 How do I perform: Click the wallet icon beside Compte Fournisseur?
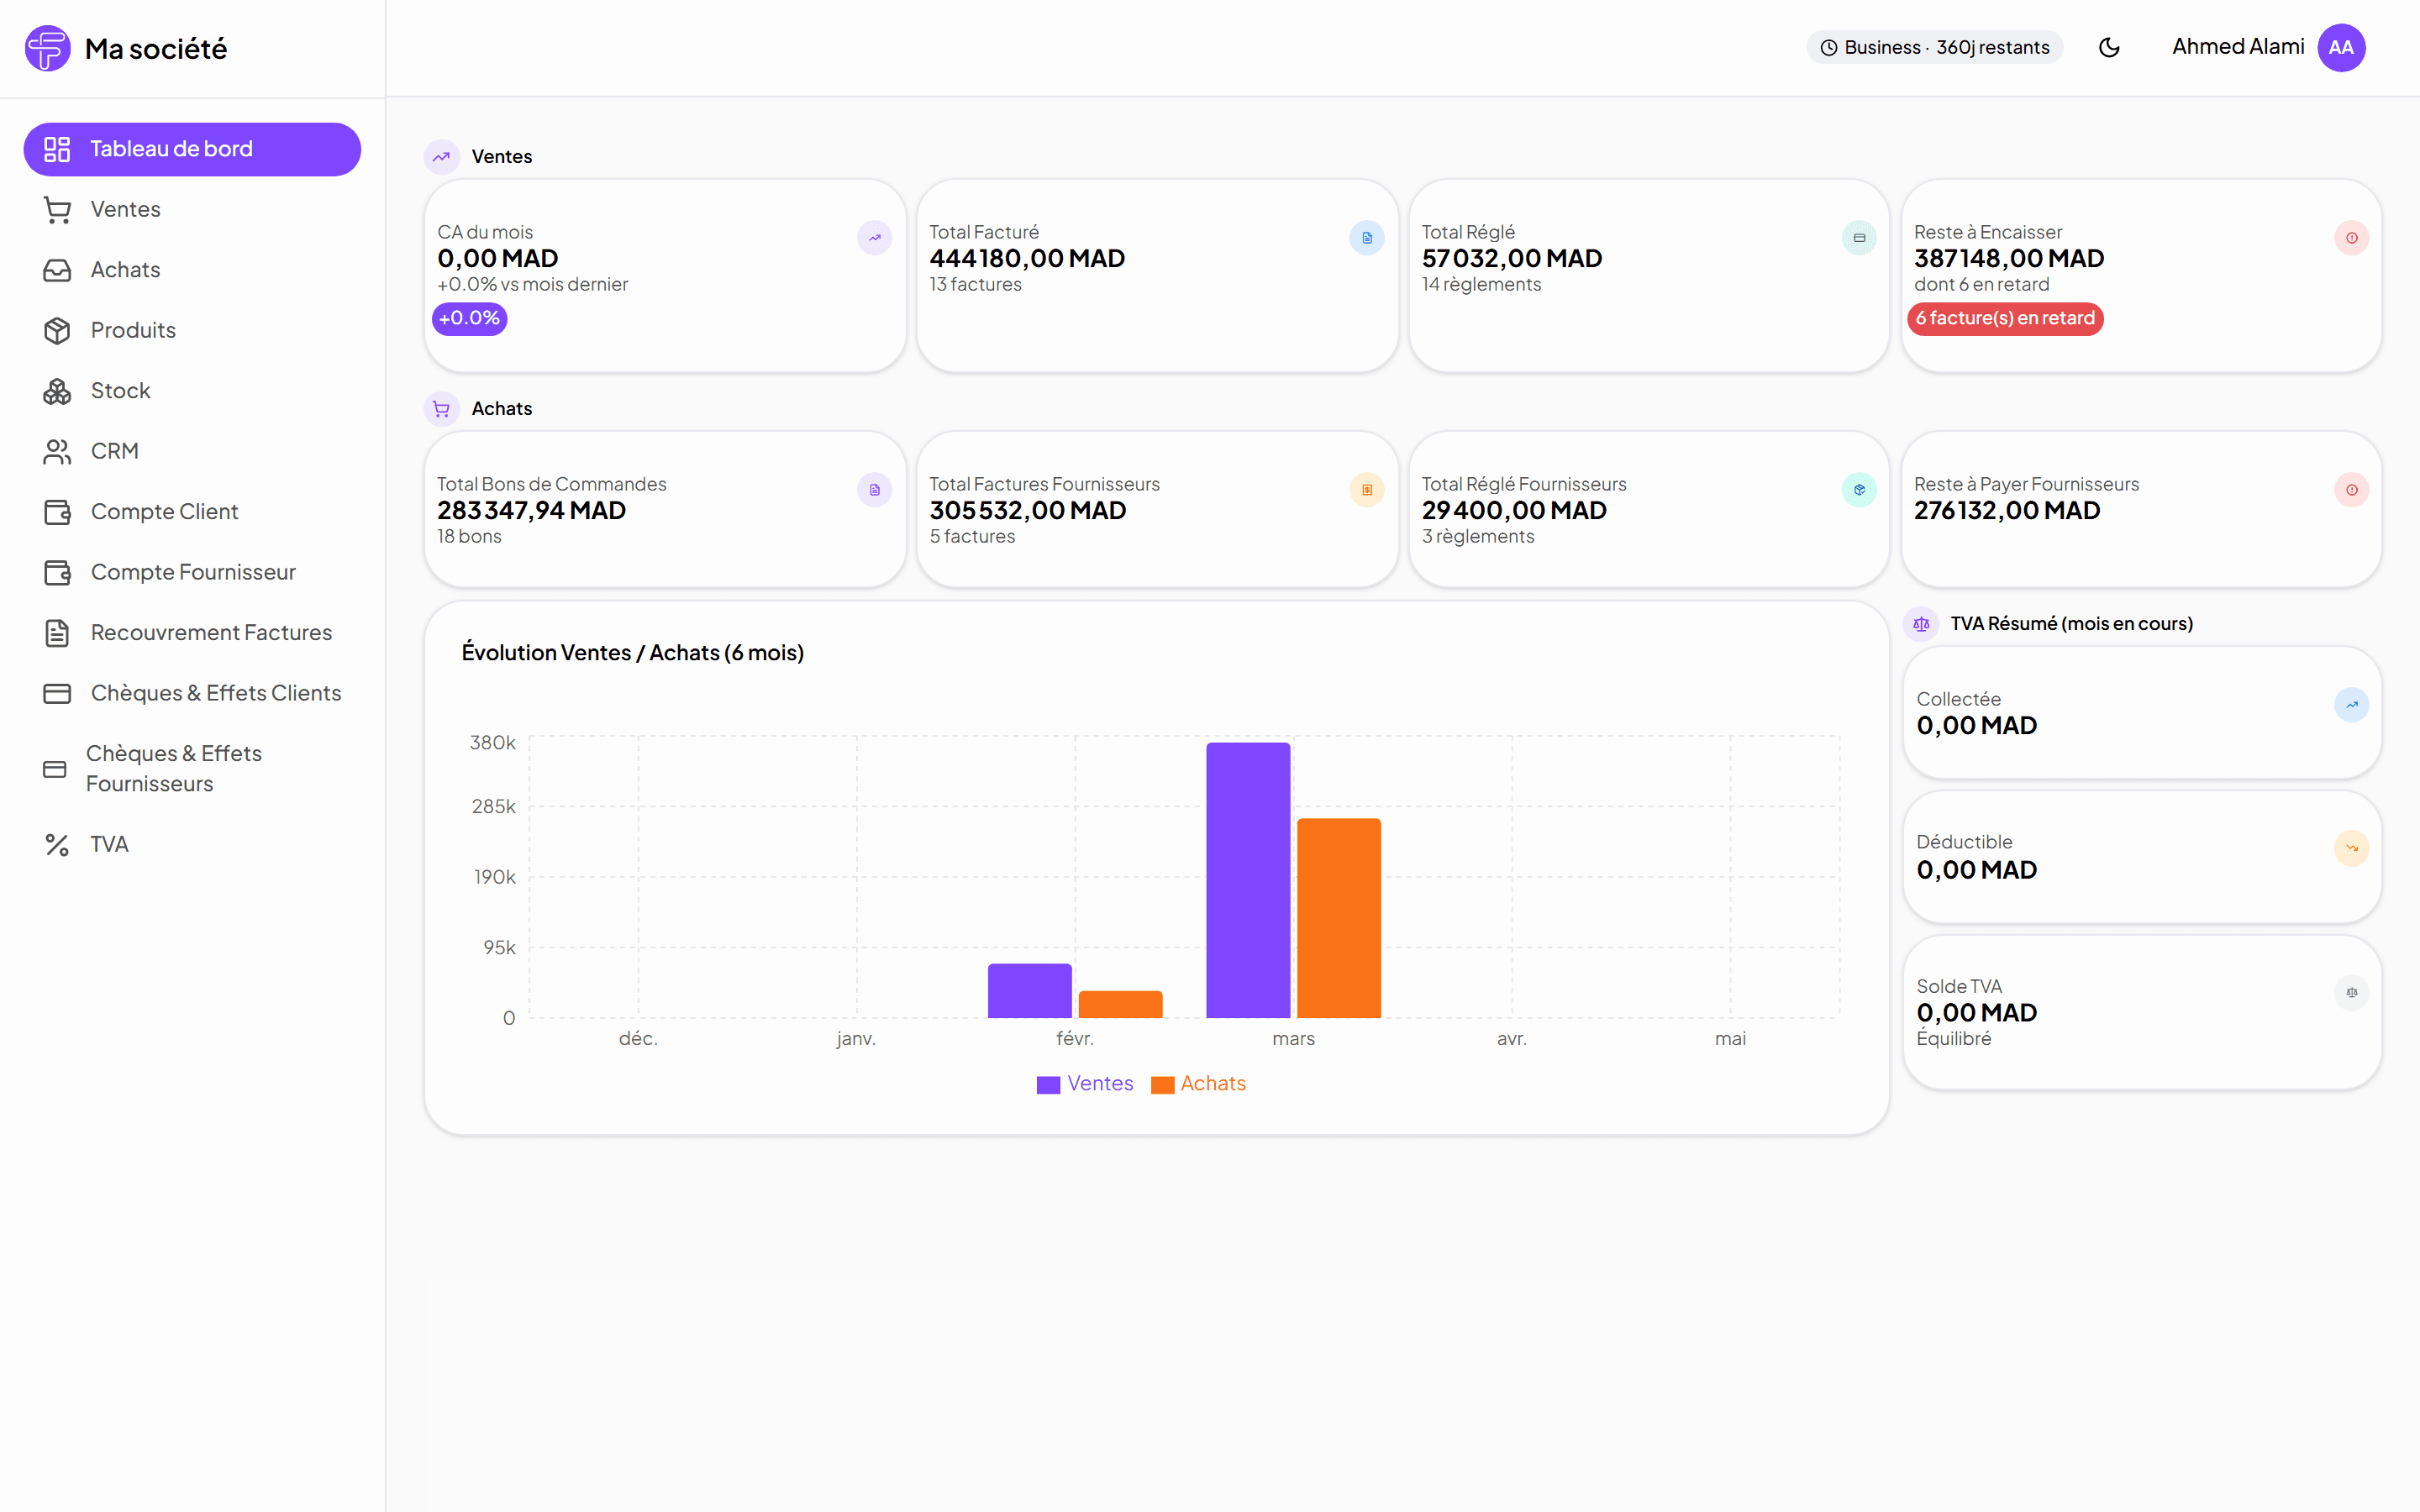tap(57, 573)
